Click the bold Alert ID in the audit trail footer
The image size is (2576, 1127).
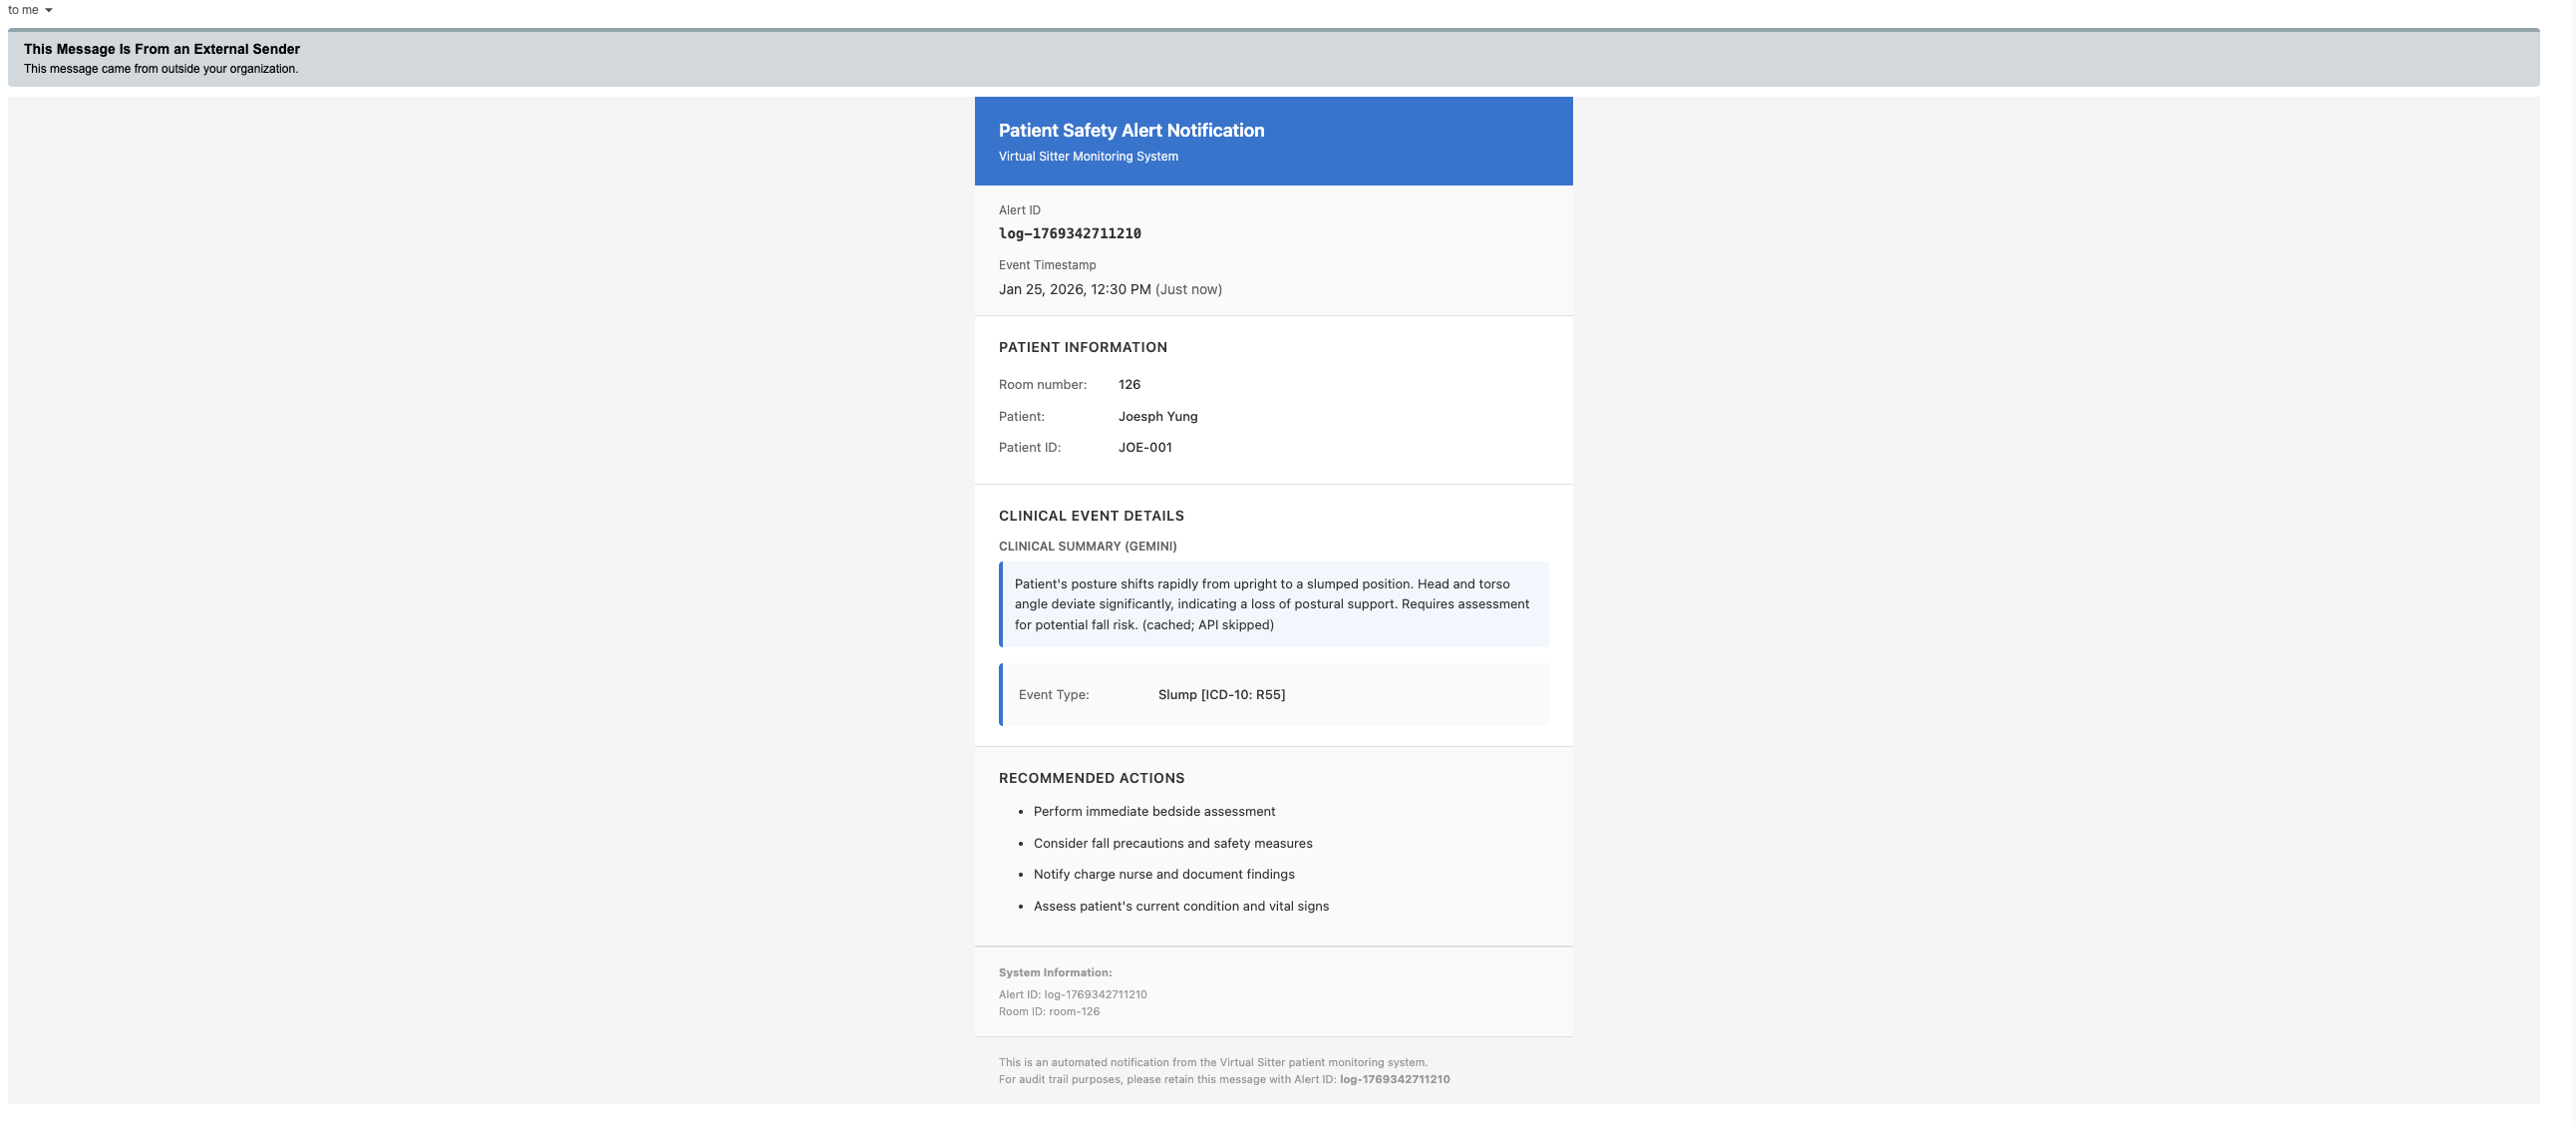[x=1394, y=1079]
